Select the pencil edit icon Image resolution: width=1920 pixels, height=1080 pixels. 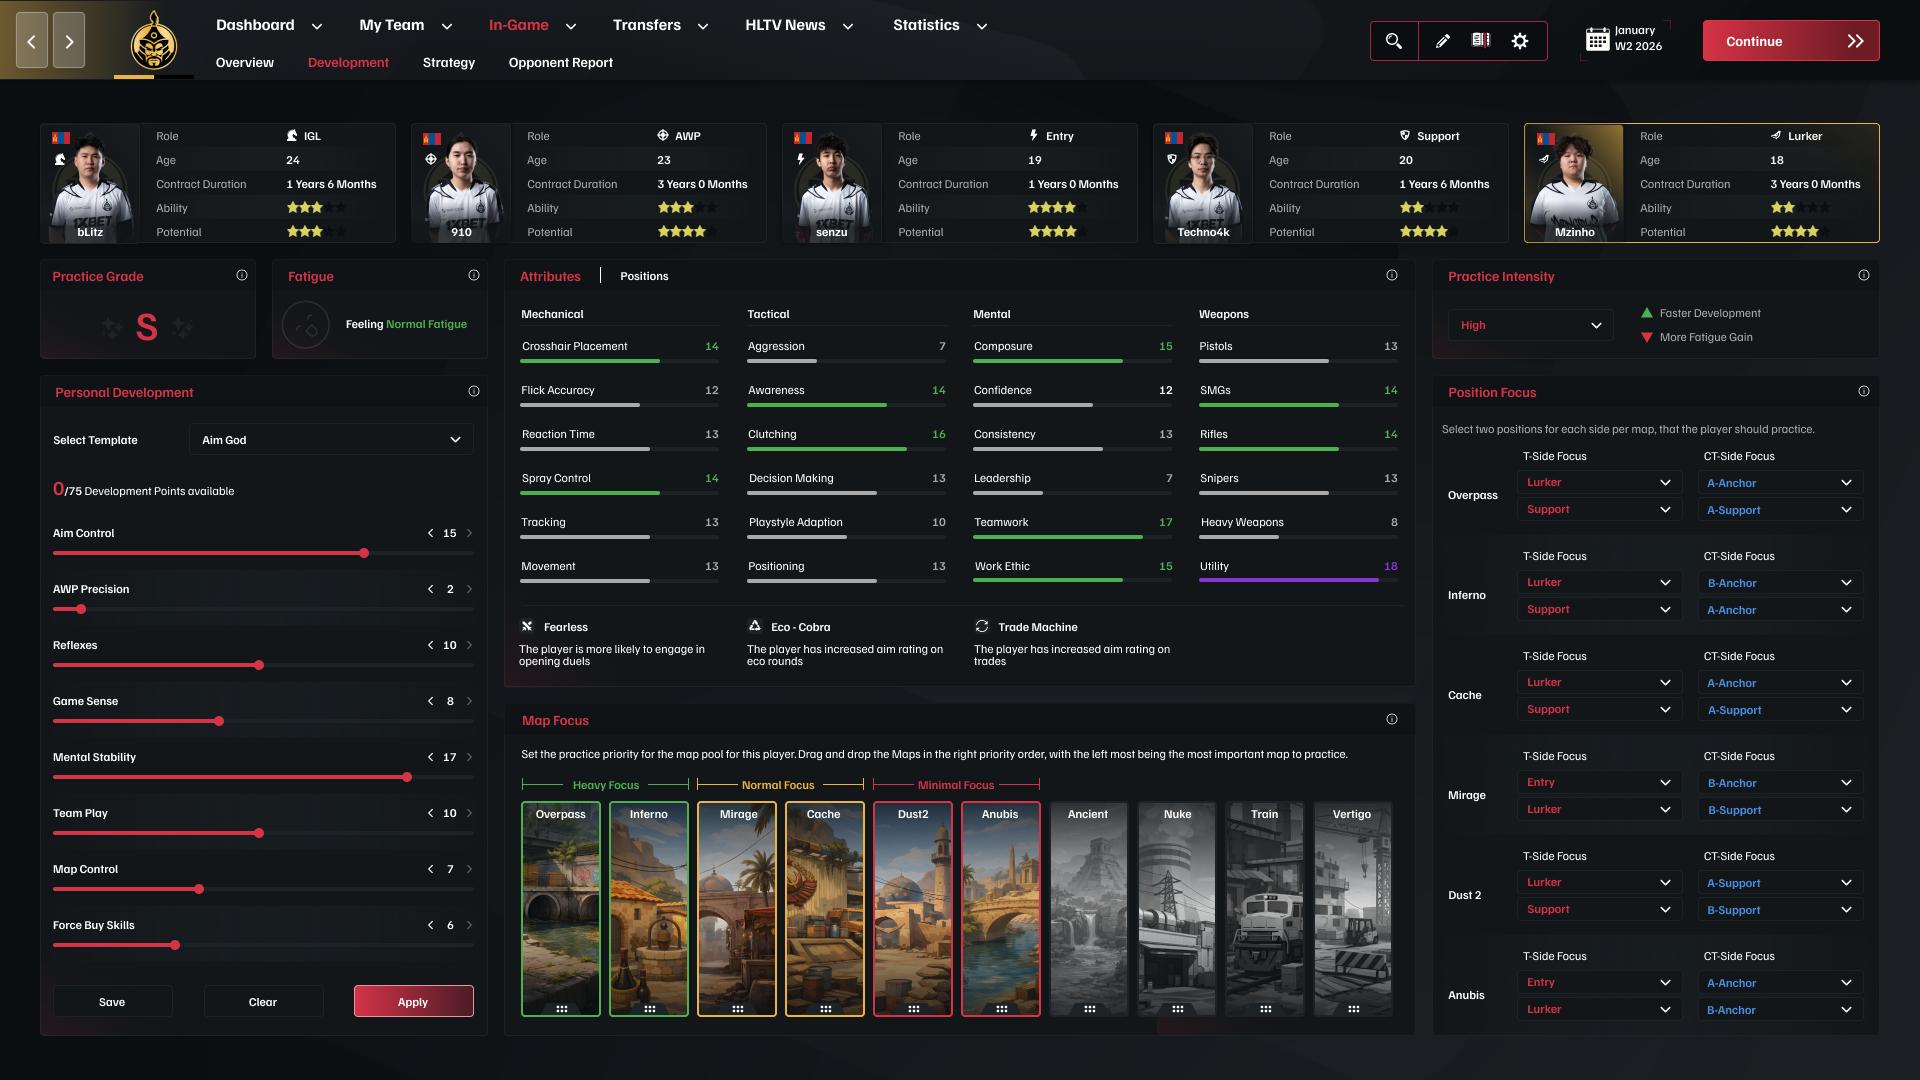point(1443,41)
